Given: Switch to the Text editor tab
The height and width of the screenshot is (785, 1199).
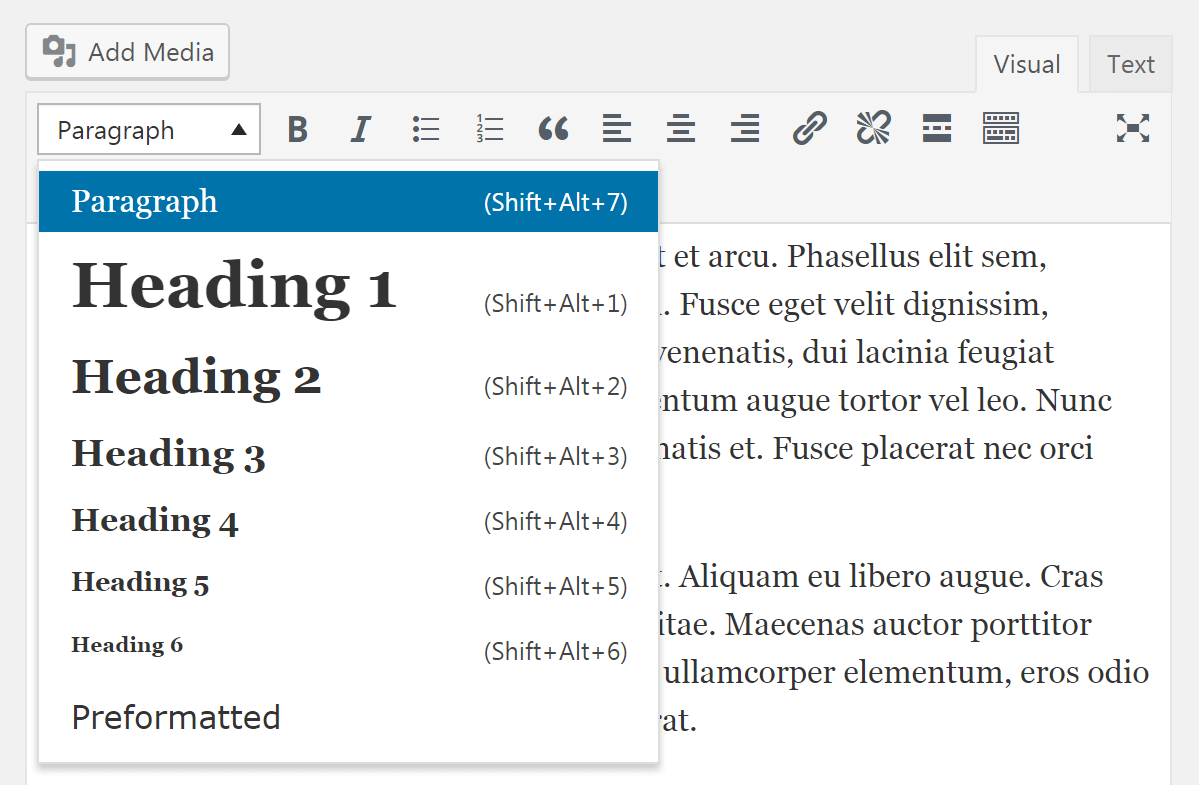Looking at the screenshot, I should coord(1130,65).
